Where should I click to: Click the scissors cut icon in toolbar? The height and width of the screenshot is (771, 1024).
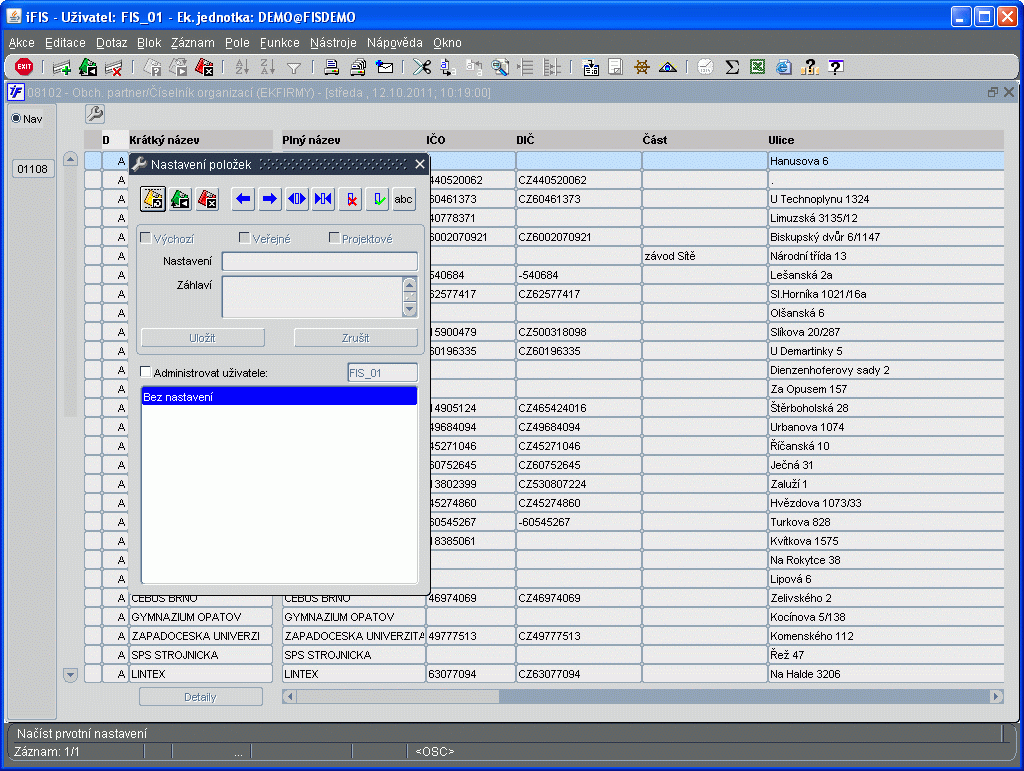click(x=422, y=67)
